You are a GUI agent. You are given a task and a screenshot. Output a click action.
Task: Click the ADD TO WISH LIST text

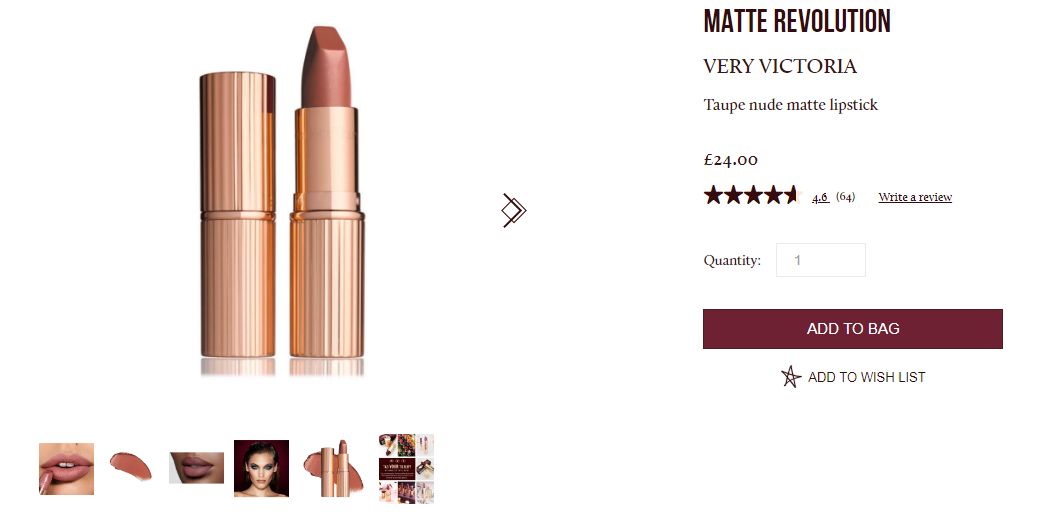click(866, 377)
